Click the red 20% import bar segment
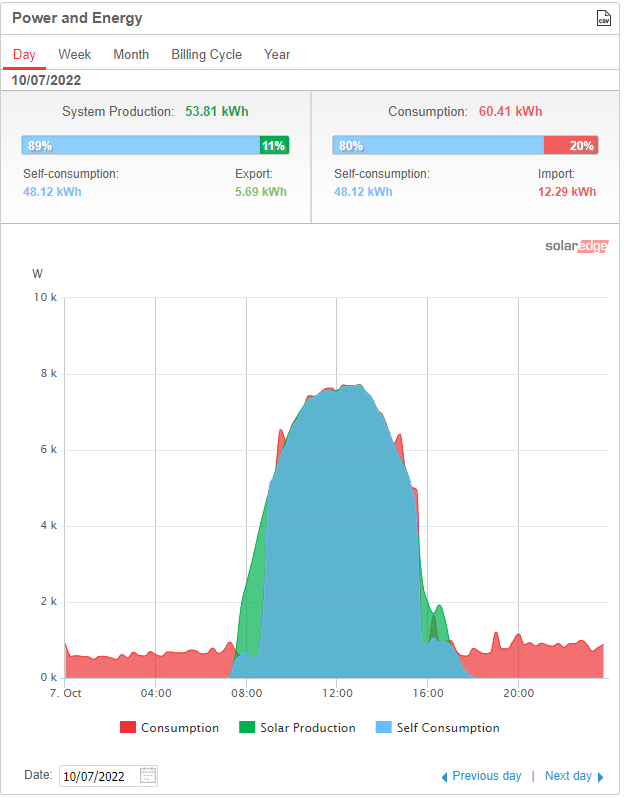 (x=571, y=146)
